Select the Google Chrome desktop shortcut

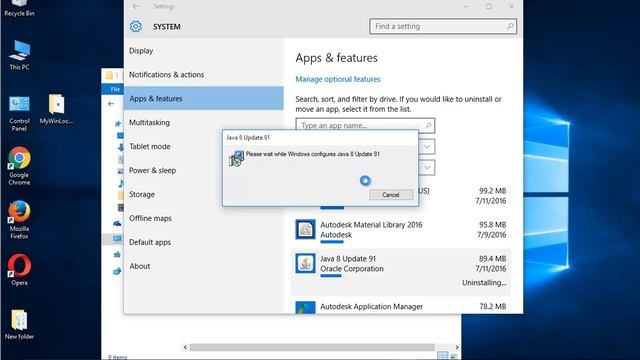pos(19,167)
